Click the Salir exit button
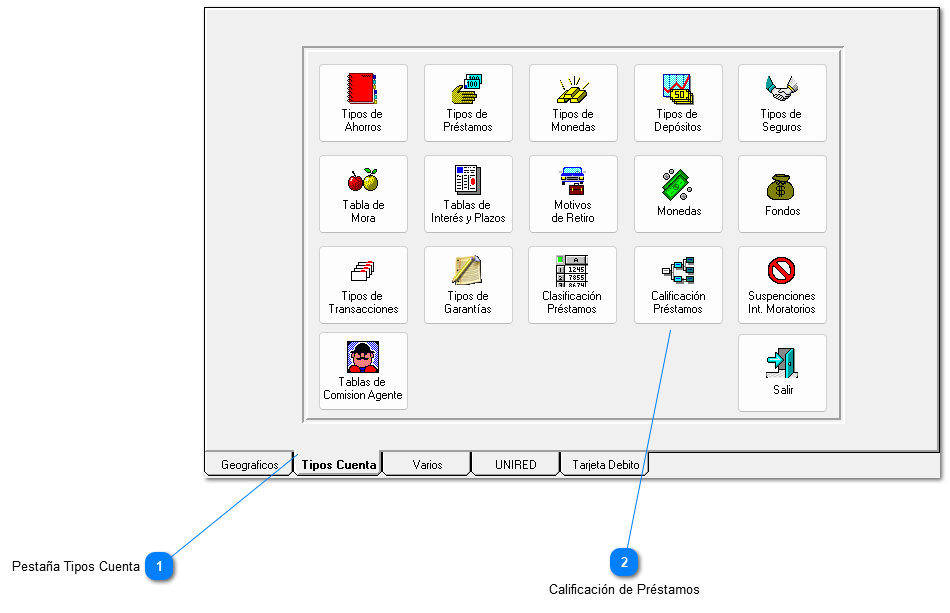This screenshot has width=950, height=613. [782, 372]
